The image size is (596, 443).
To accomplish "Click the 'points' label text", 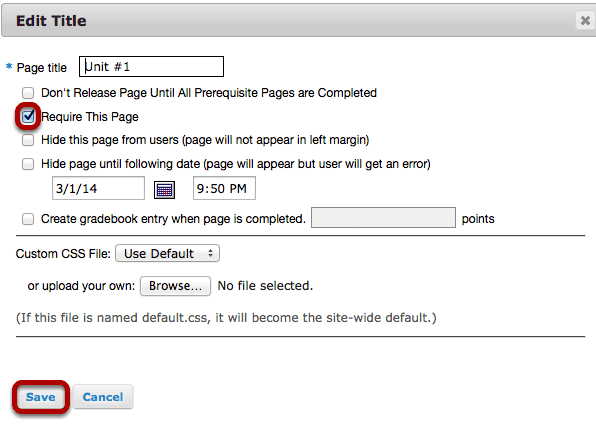I will click(x=478, y=219).
